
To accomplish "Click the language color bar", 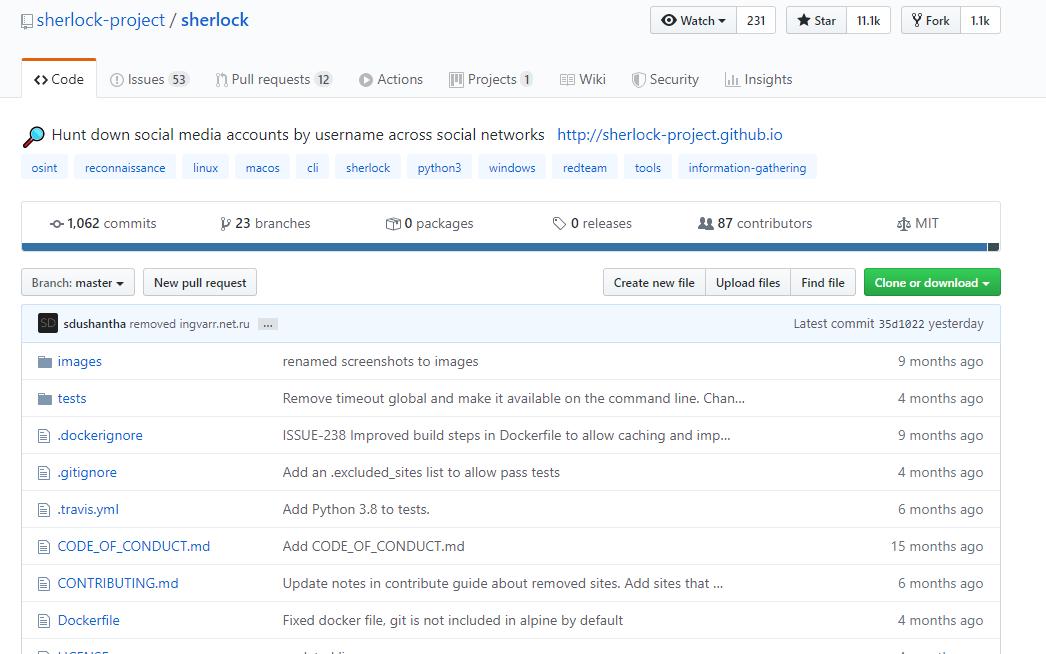I will [x=504, y=247].
